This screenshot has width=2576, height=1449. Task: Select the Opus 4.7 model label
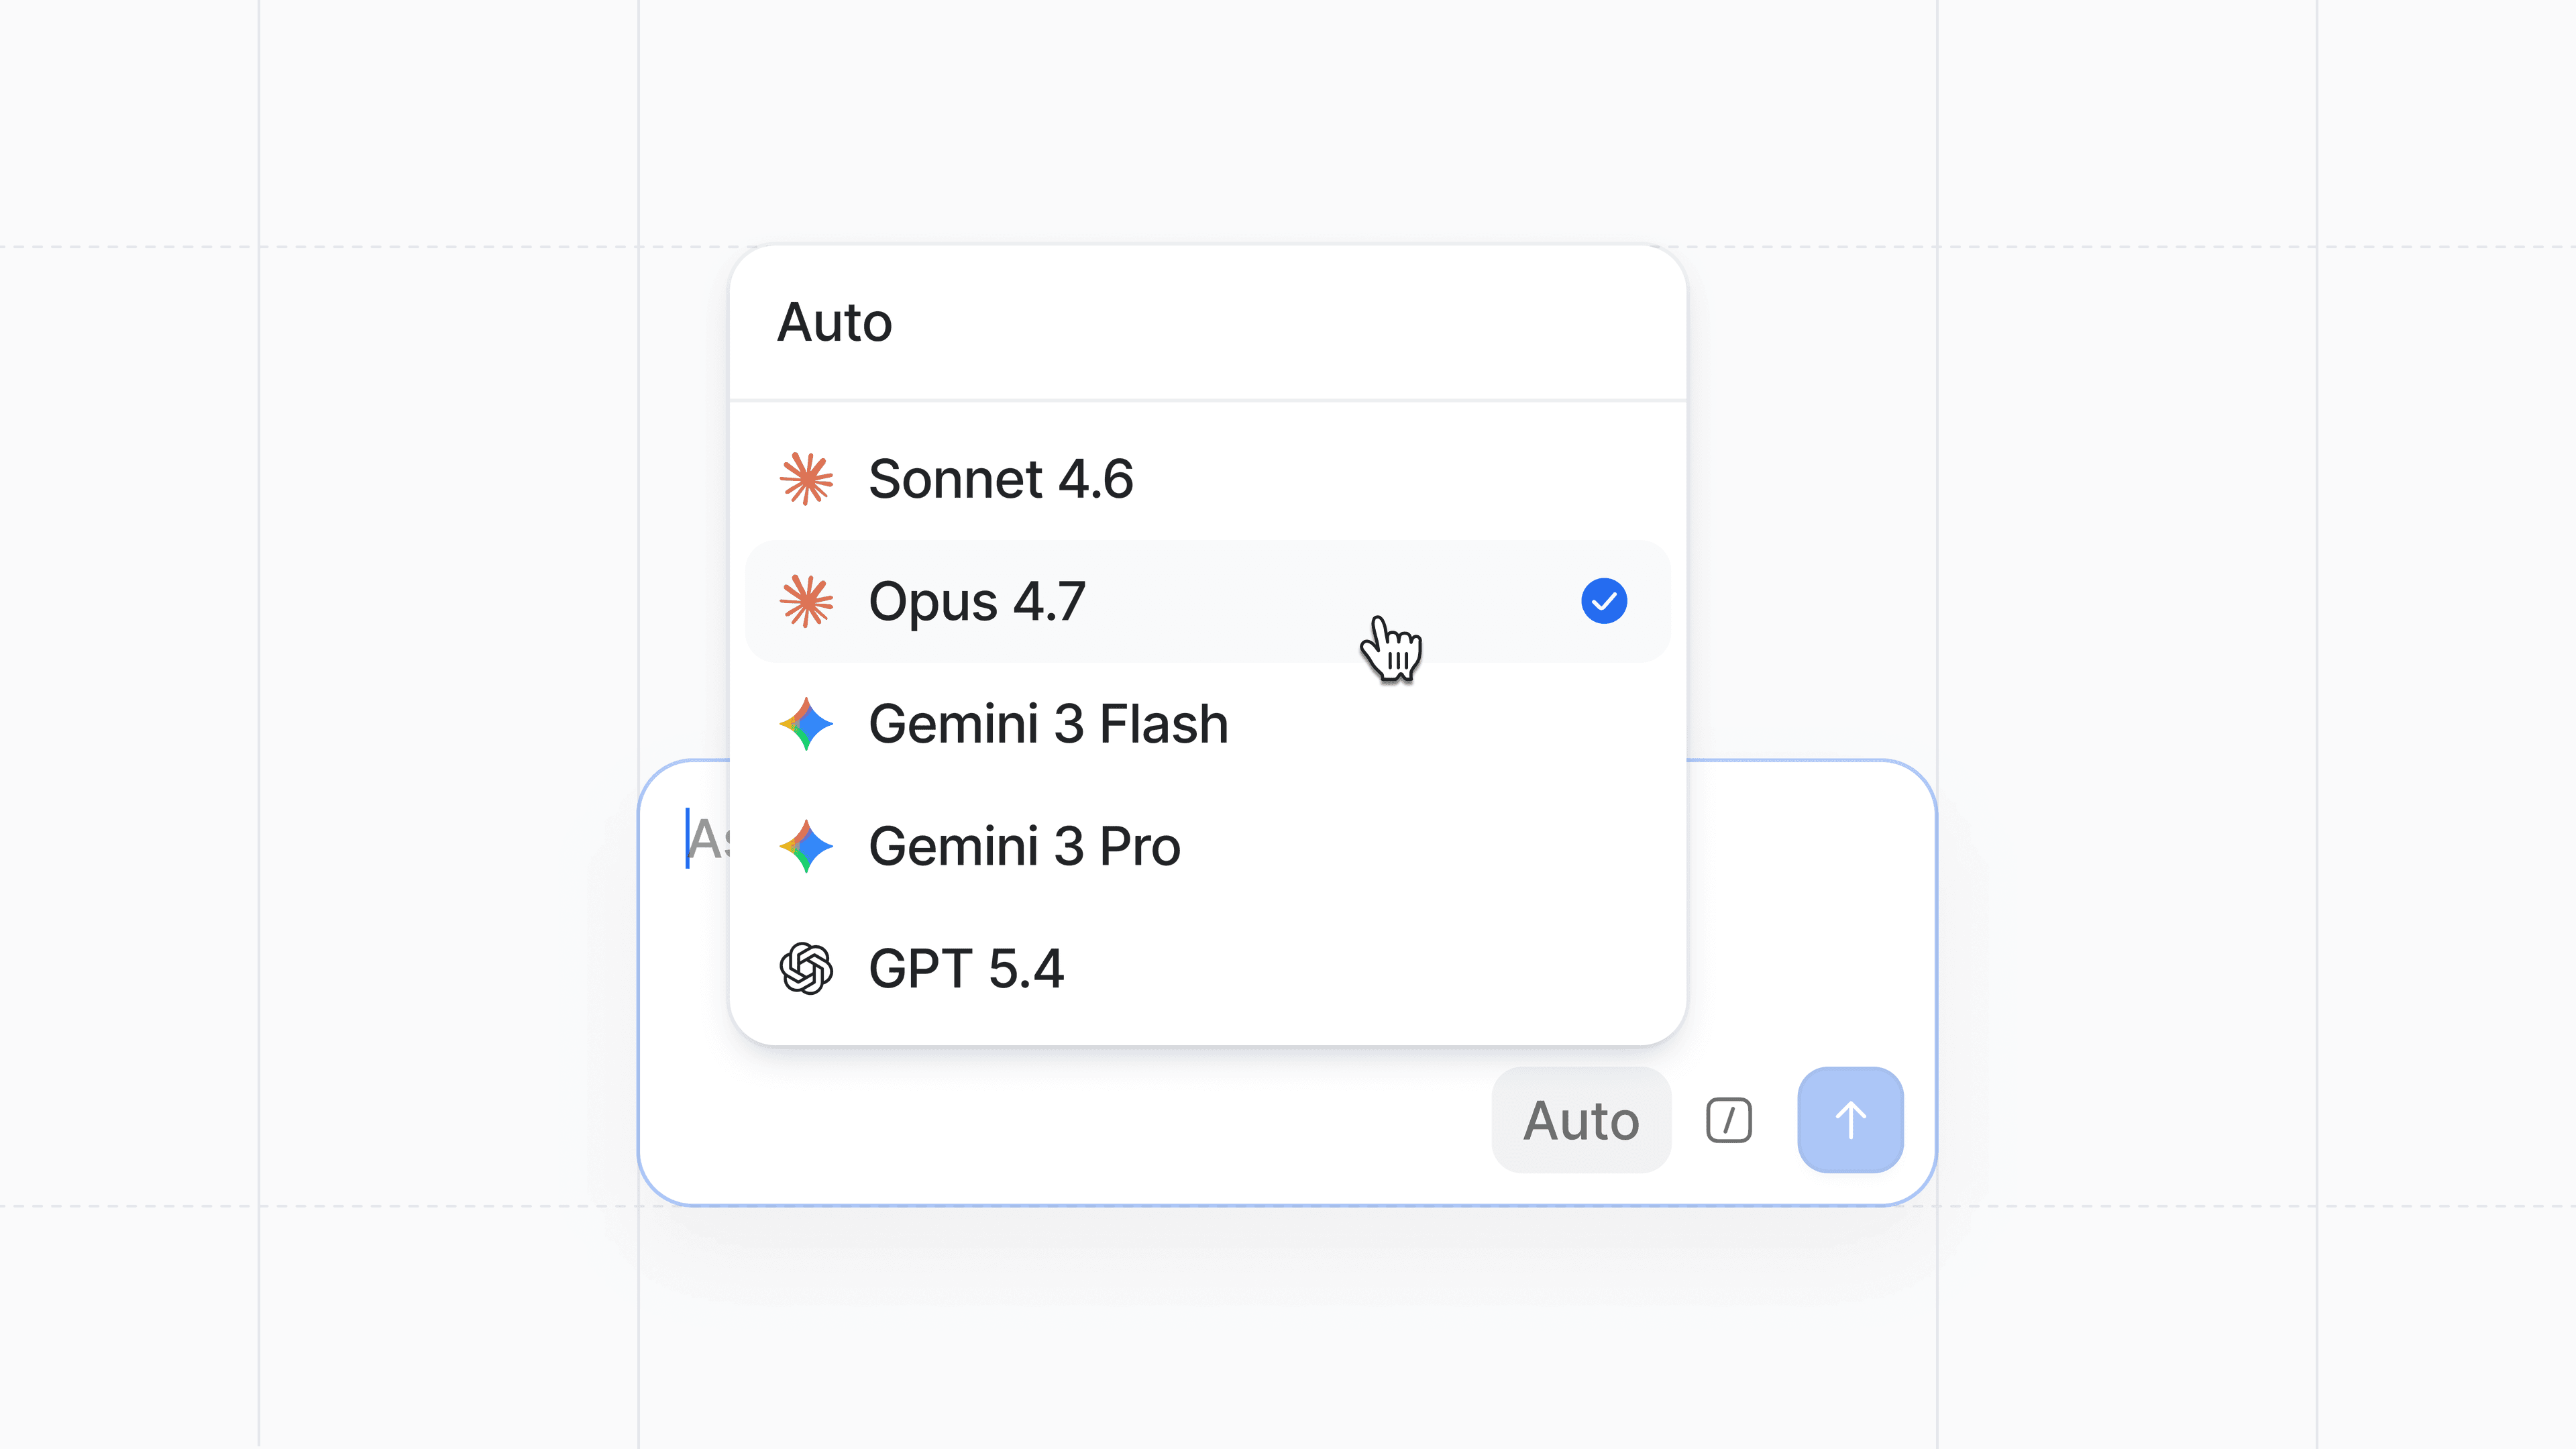tap(976, 601)
